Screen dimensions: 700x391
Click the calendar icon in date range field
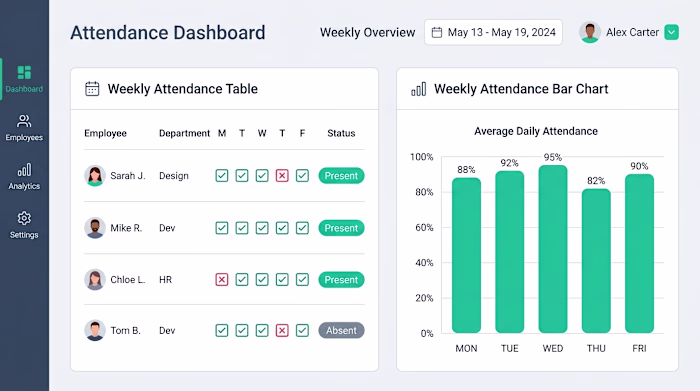pyautogui.click(x=437, y=33)
